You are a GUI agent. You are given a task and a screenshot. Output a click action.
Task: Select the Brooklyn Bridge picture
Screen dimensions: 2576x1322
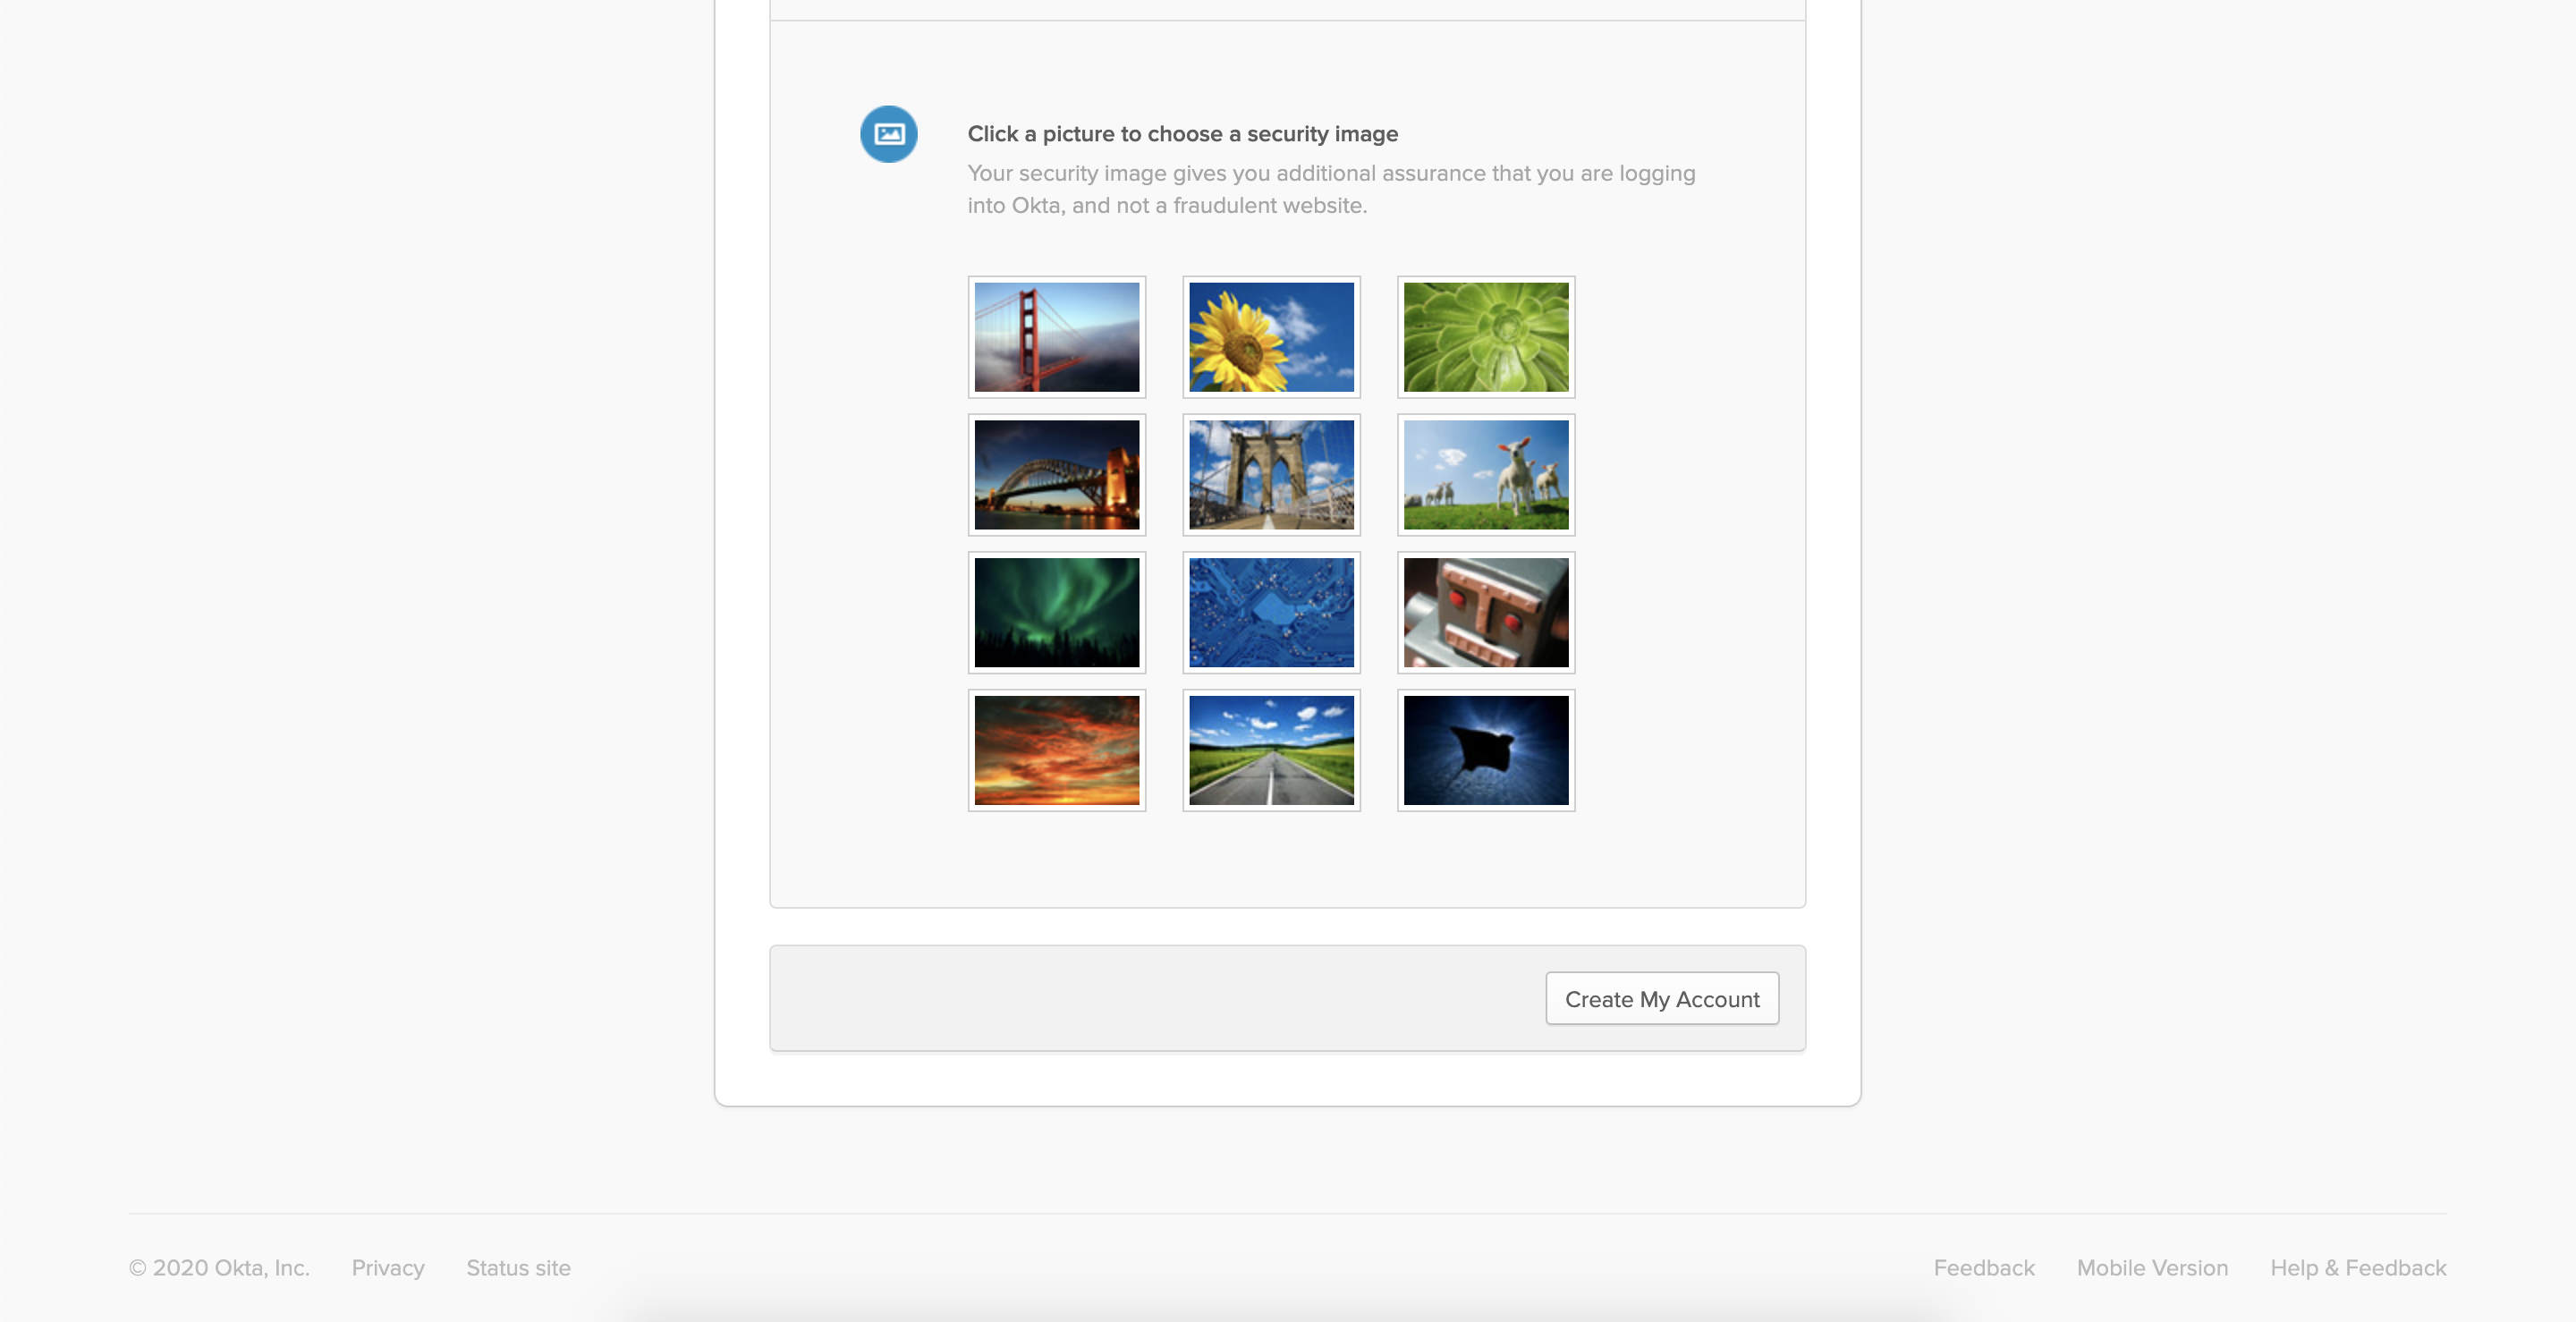(x=1271, y=475)
